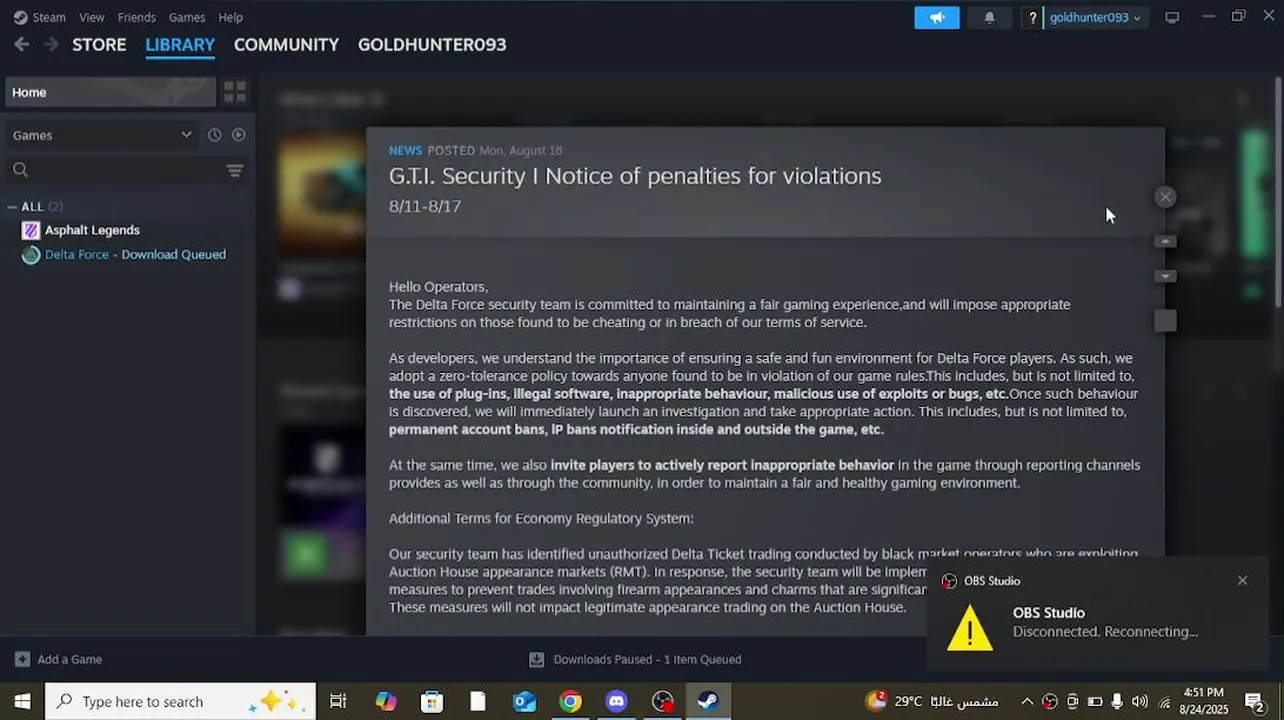Open Discord from the taskbar
The width and height of the screenshot is (1284, 720).
[x=616, y=701]
